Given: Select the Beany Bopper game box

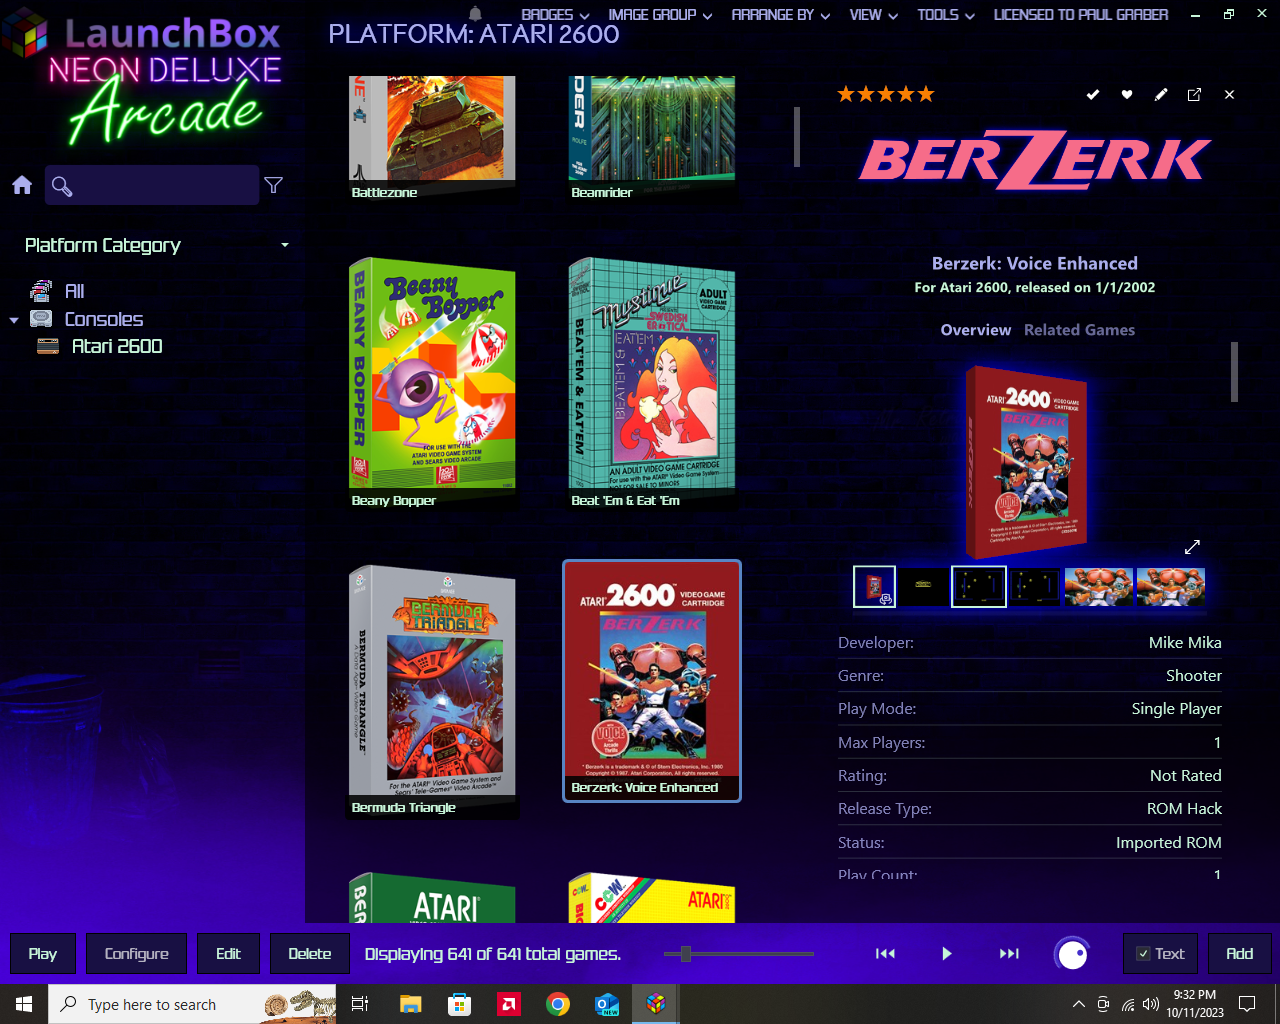Looking at the screenshot, I should click(432, 383).
